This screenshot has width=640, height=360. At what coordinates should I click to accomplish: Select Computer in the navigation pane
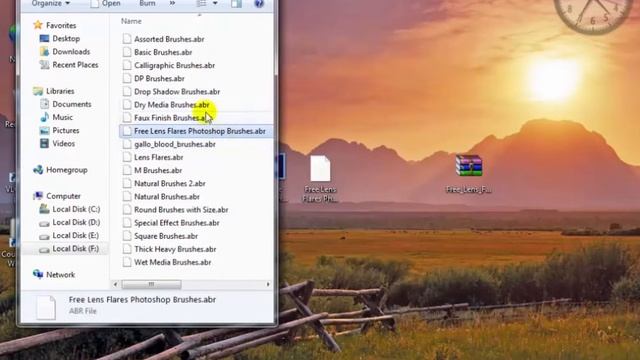pos(57,196)
